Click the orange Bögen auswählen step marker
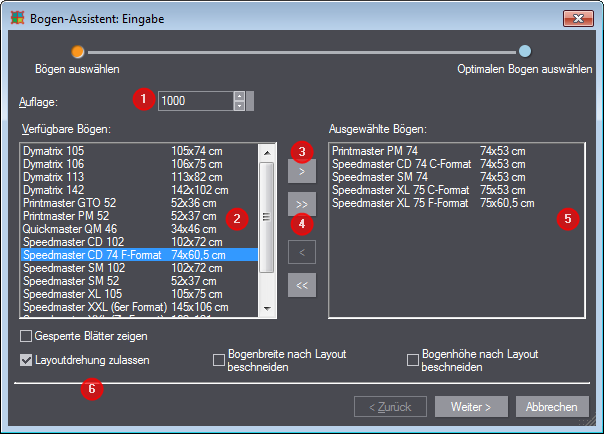The image size is (604, 434). (x=78, y=52)
